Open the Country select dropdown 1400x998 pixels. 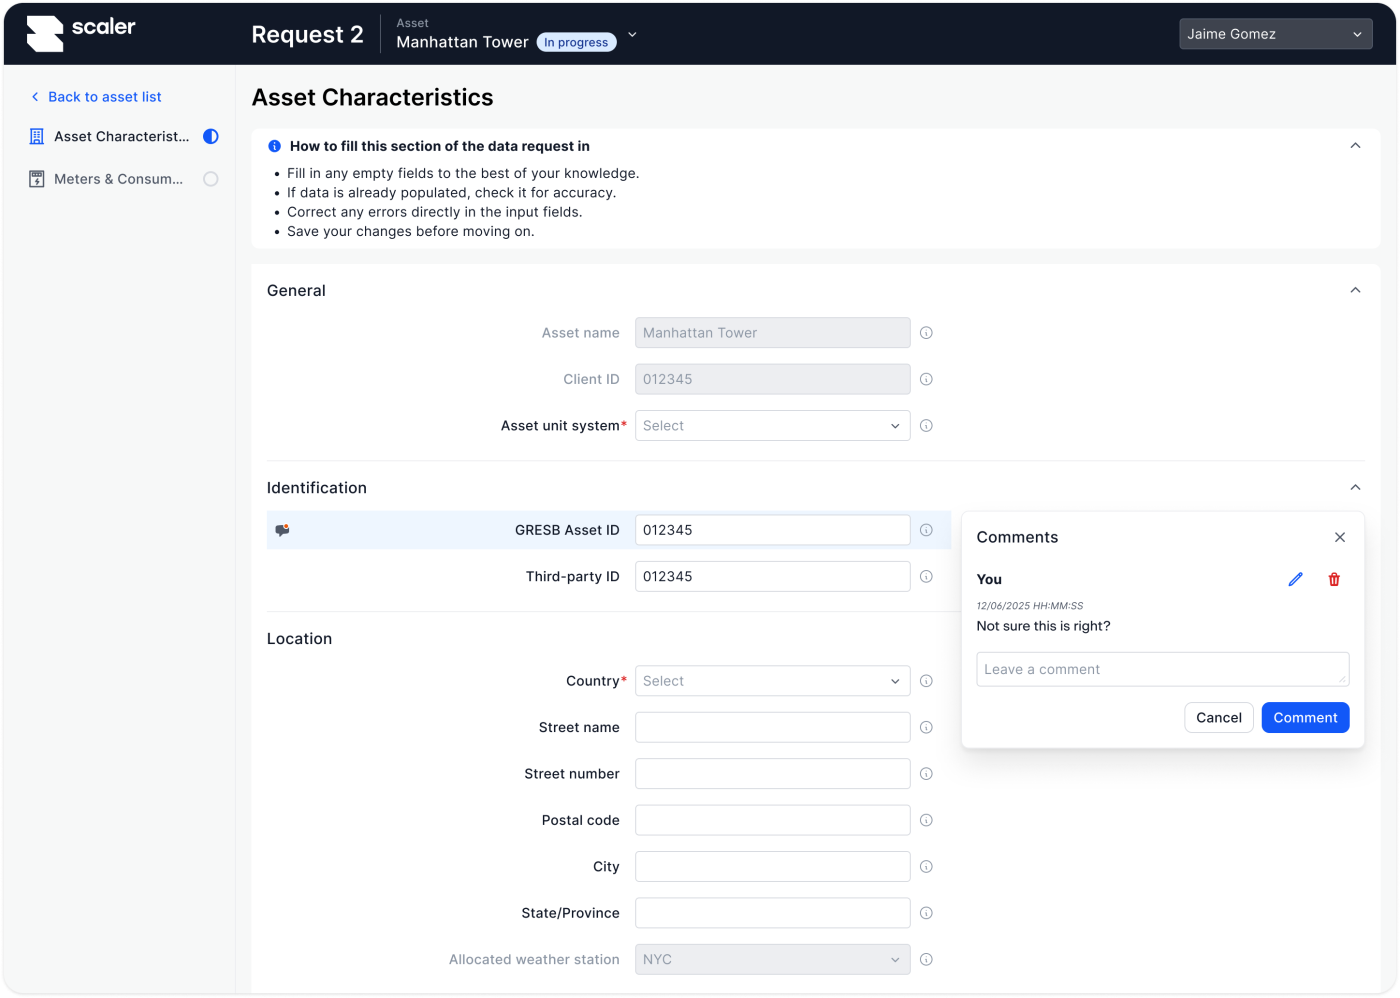pos(772,681)
